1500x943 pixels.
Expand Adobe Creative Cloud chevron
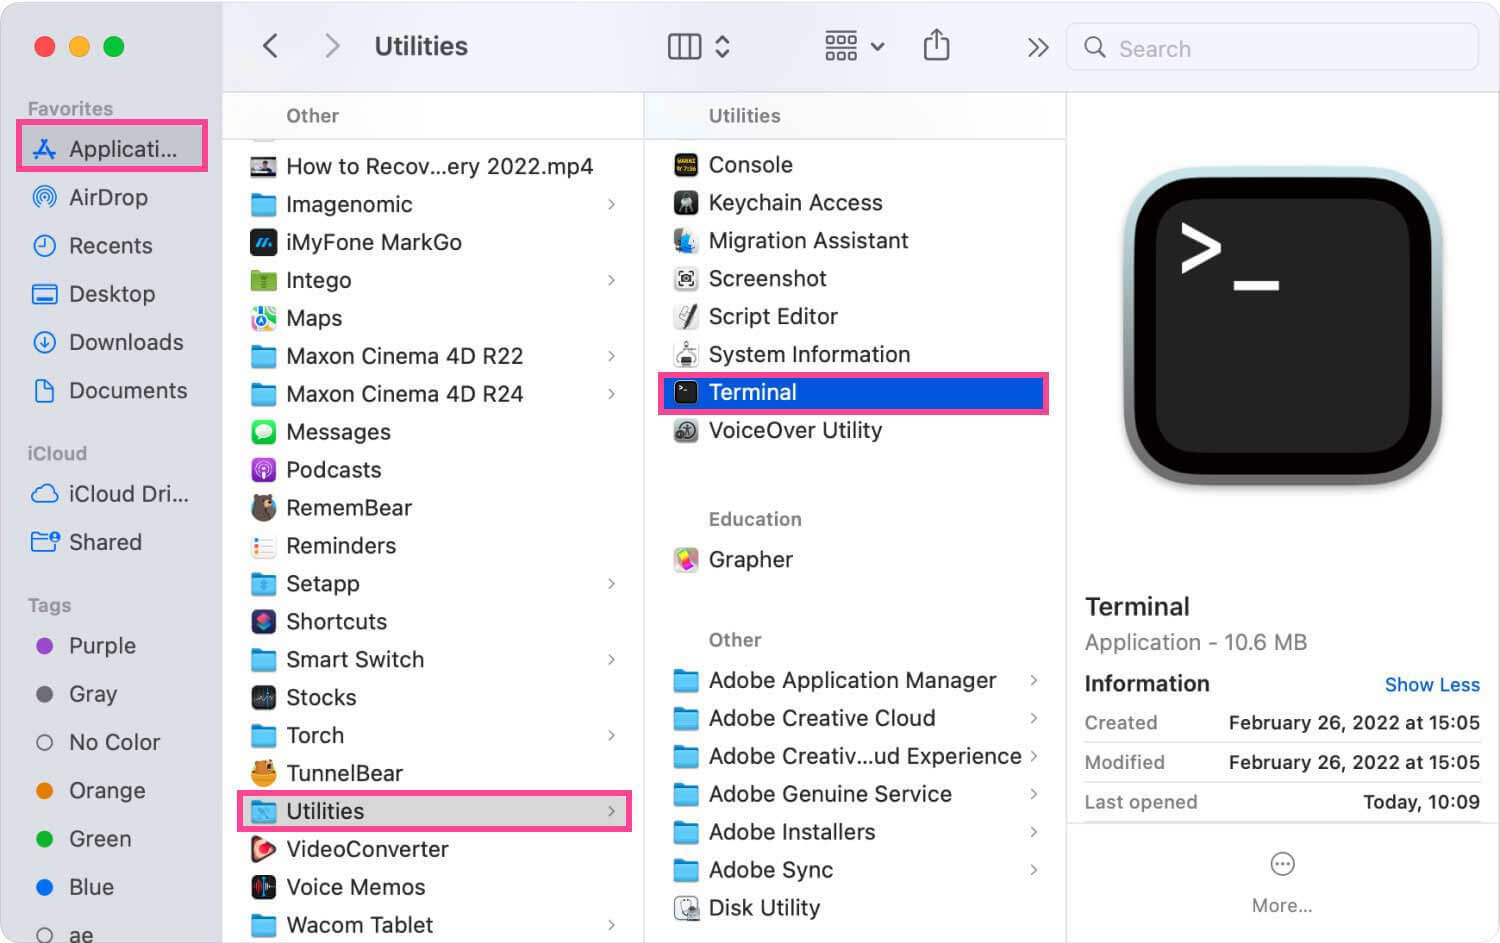coord(1034,718)
